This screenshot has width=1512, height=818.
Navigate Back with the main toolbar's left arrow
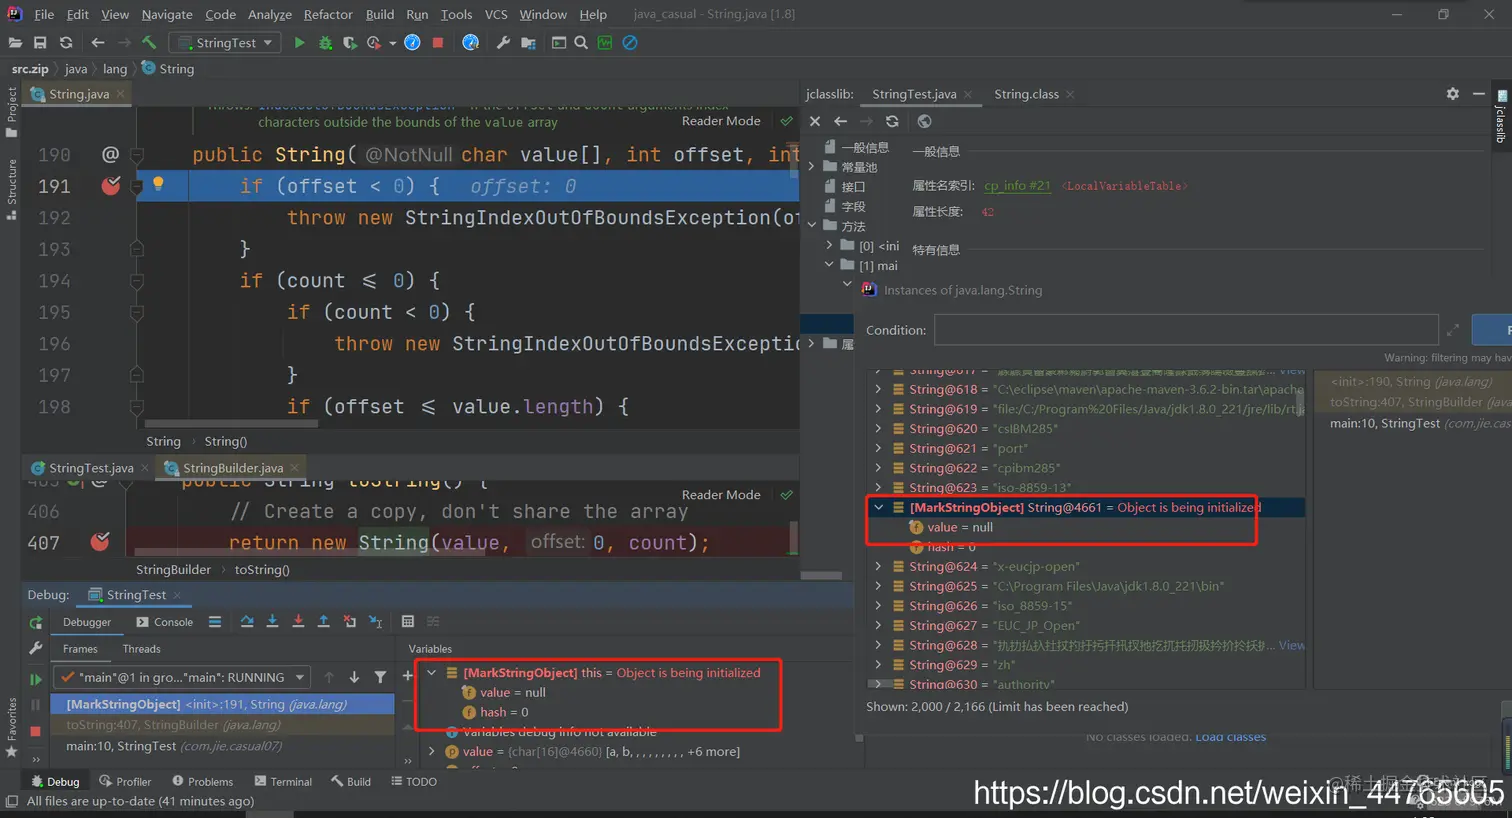[97, 43]
